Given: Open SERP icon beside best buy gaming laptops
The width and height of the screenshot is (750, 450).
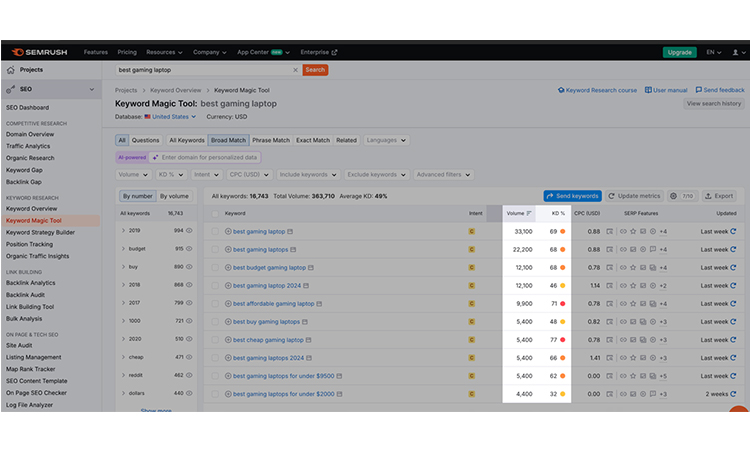Looking at the screenshot, I should [x=305, y=322].
